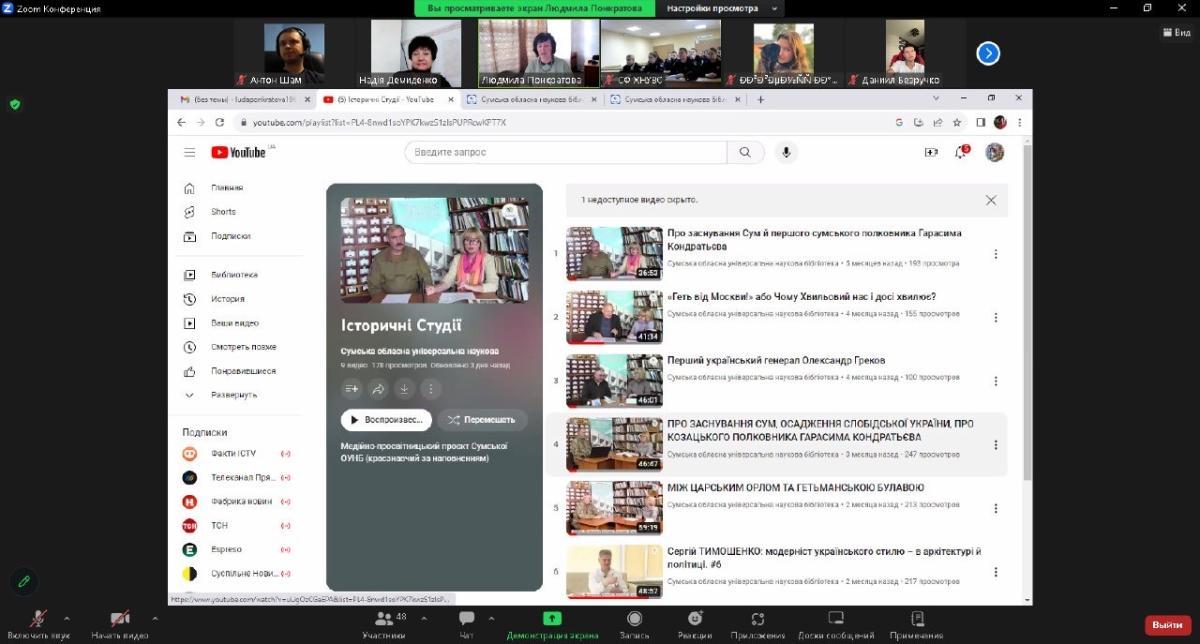Screen dimensions: 1200x644
Task: Click the red Выйти leave button
Action: [x=1167, y=624]
